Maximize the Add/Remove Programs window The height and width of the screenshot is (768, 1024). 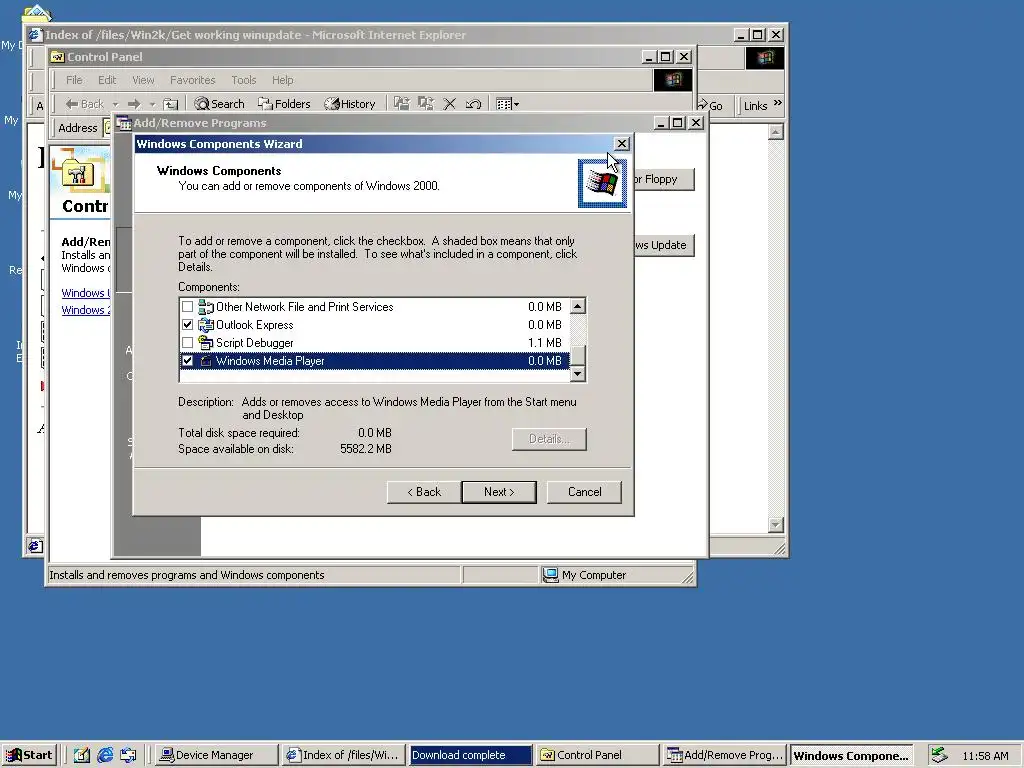click(678, 123)
